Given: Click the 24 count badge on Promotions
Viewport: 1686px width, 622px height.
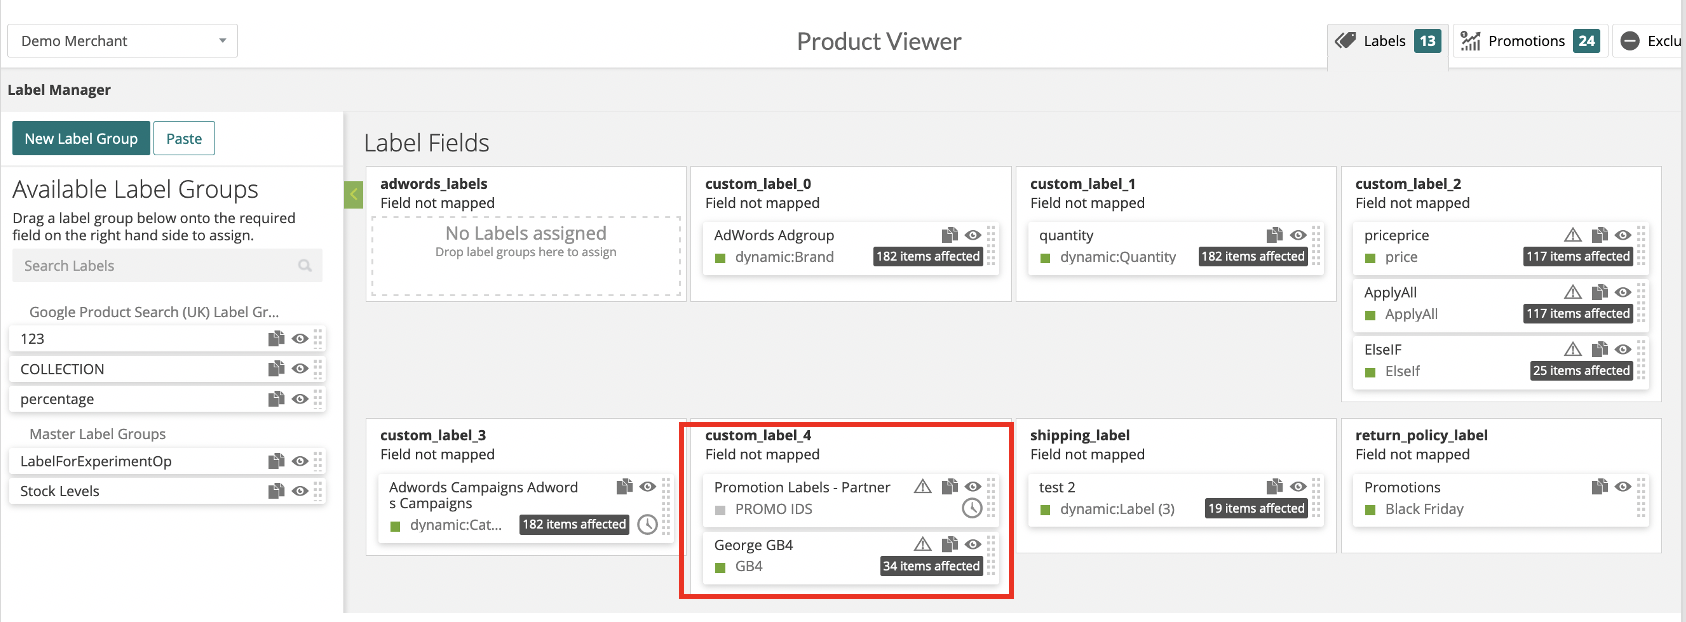Looking at the screenshot, I should point(1586,41).
